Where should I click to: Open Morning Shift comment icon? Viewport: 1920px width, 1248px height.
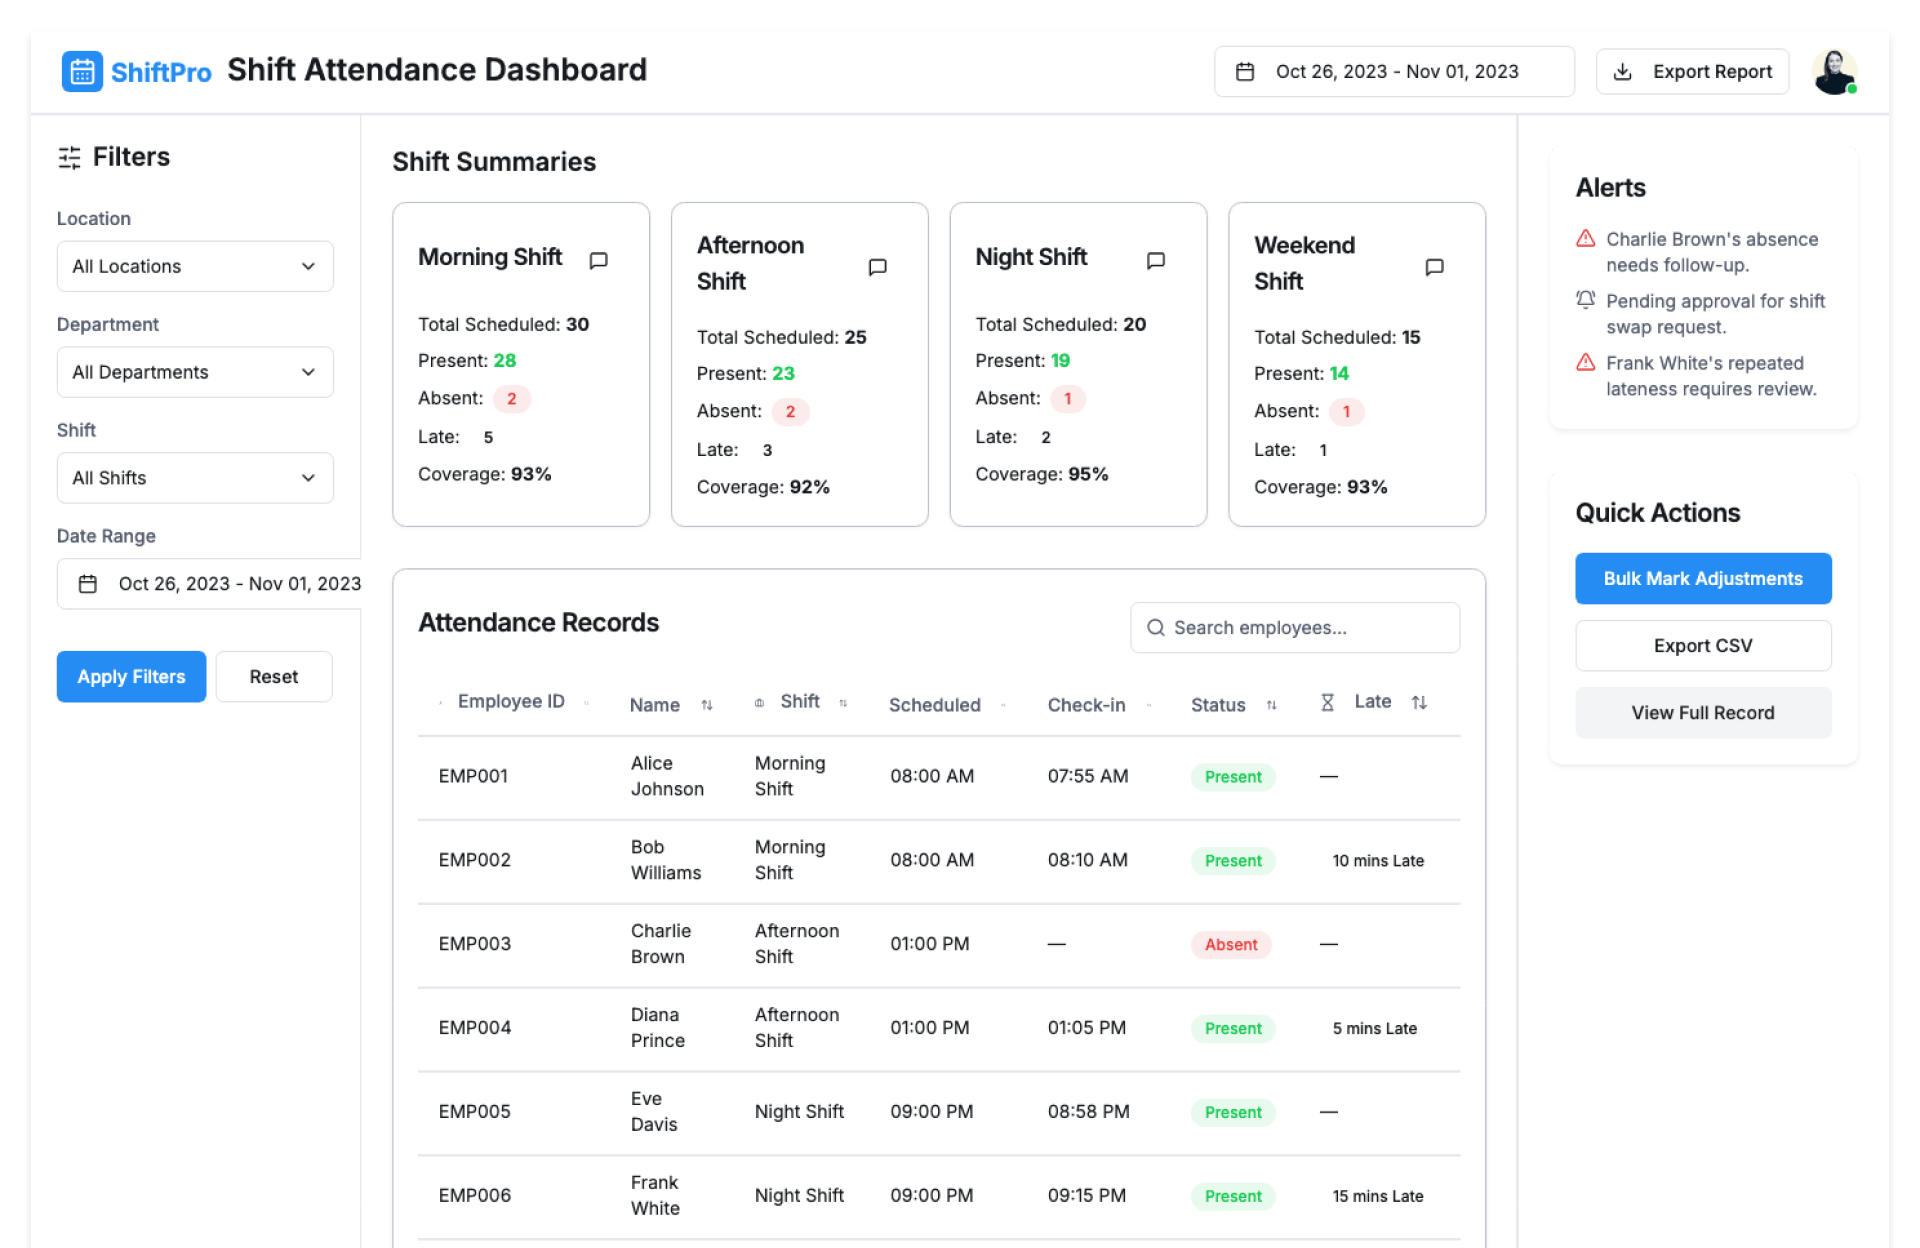598,260
